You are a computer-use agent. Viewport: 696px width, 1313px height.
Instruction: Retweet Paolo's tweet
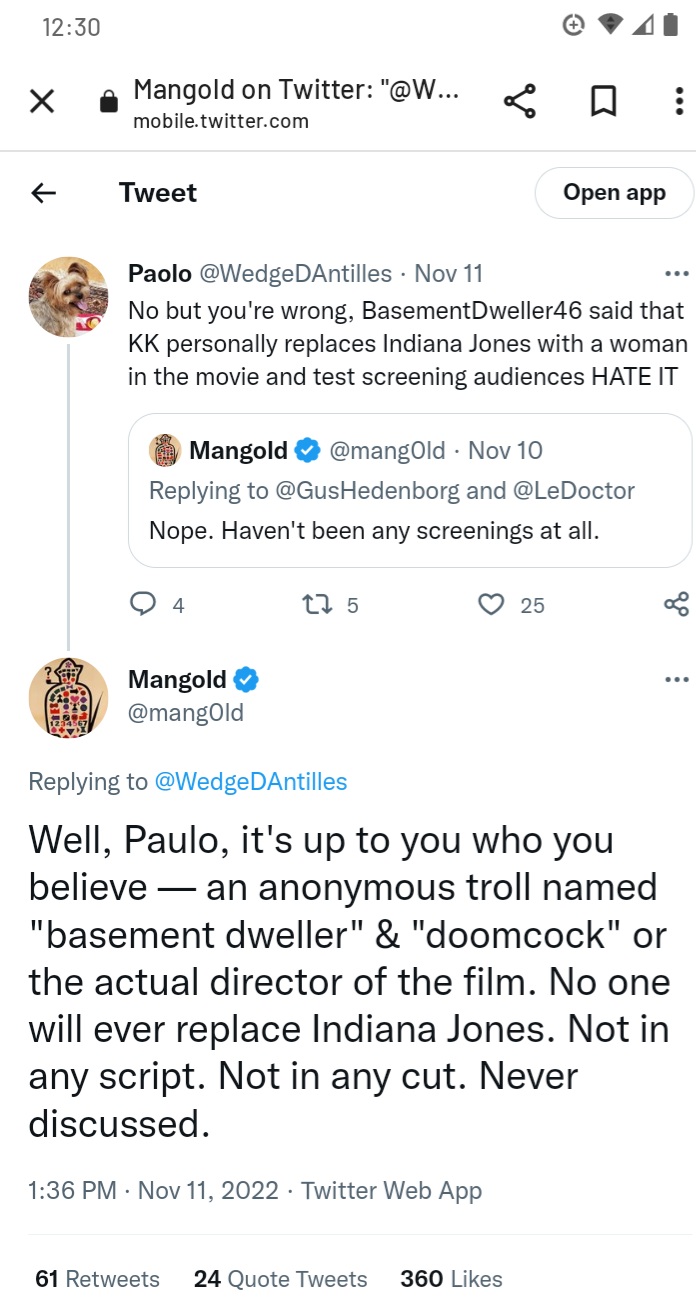pyautogui.click(x=316, y=604)
